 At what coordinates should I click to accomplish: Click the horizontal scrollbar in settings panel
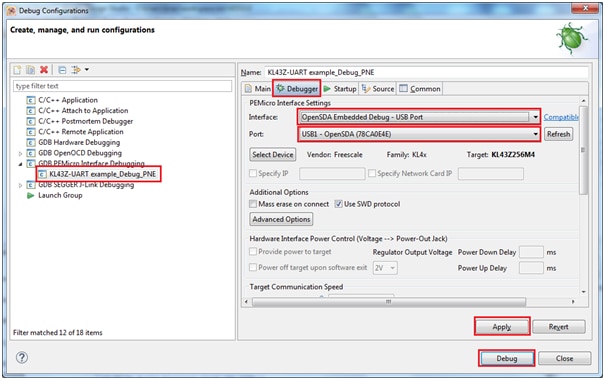[389, 302]
